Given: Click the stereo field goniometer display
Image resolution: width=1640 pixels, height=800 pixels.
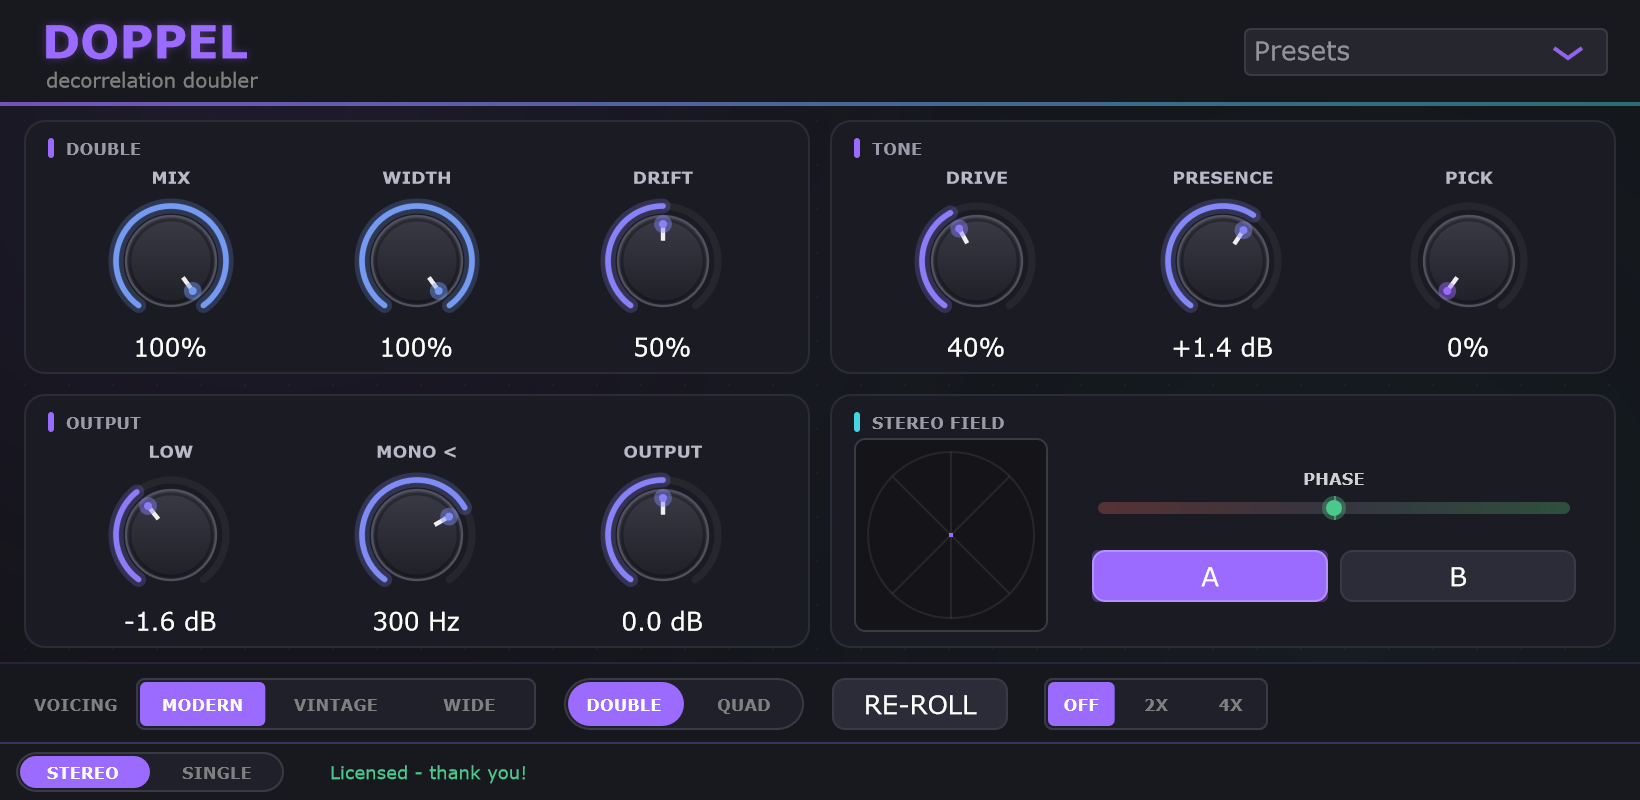Looking at the screenshot, I should click(951, 535).
